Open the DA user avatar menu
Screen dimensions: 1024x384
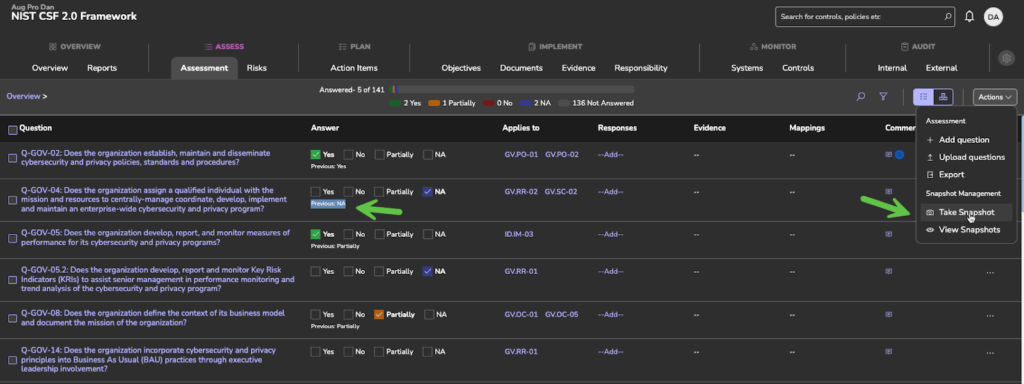993,17
